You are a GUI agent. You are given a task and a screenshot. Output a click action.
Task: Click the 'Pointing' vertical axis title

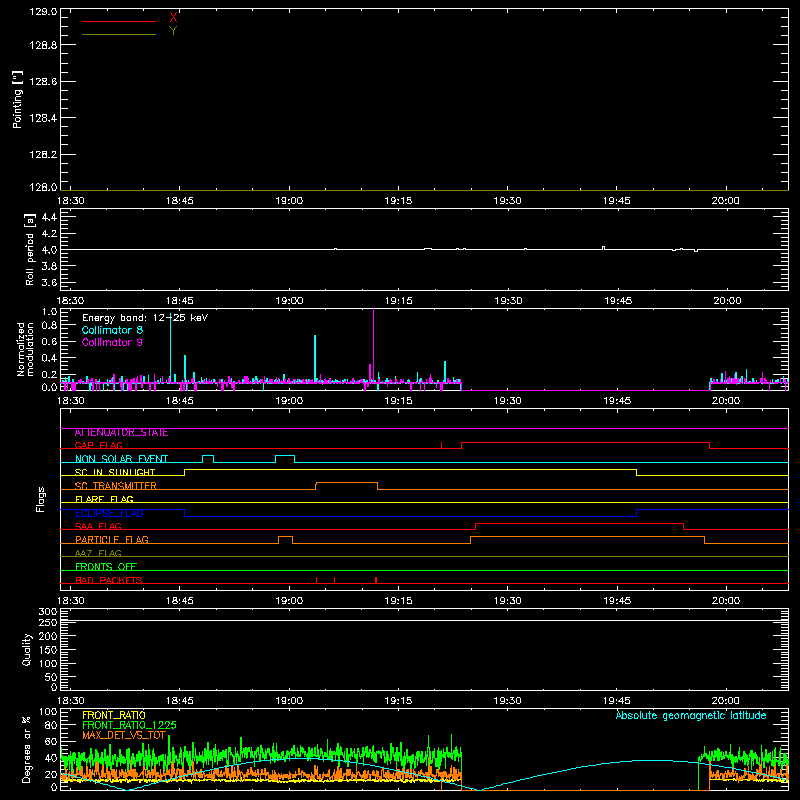pos(18,100)
